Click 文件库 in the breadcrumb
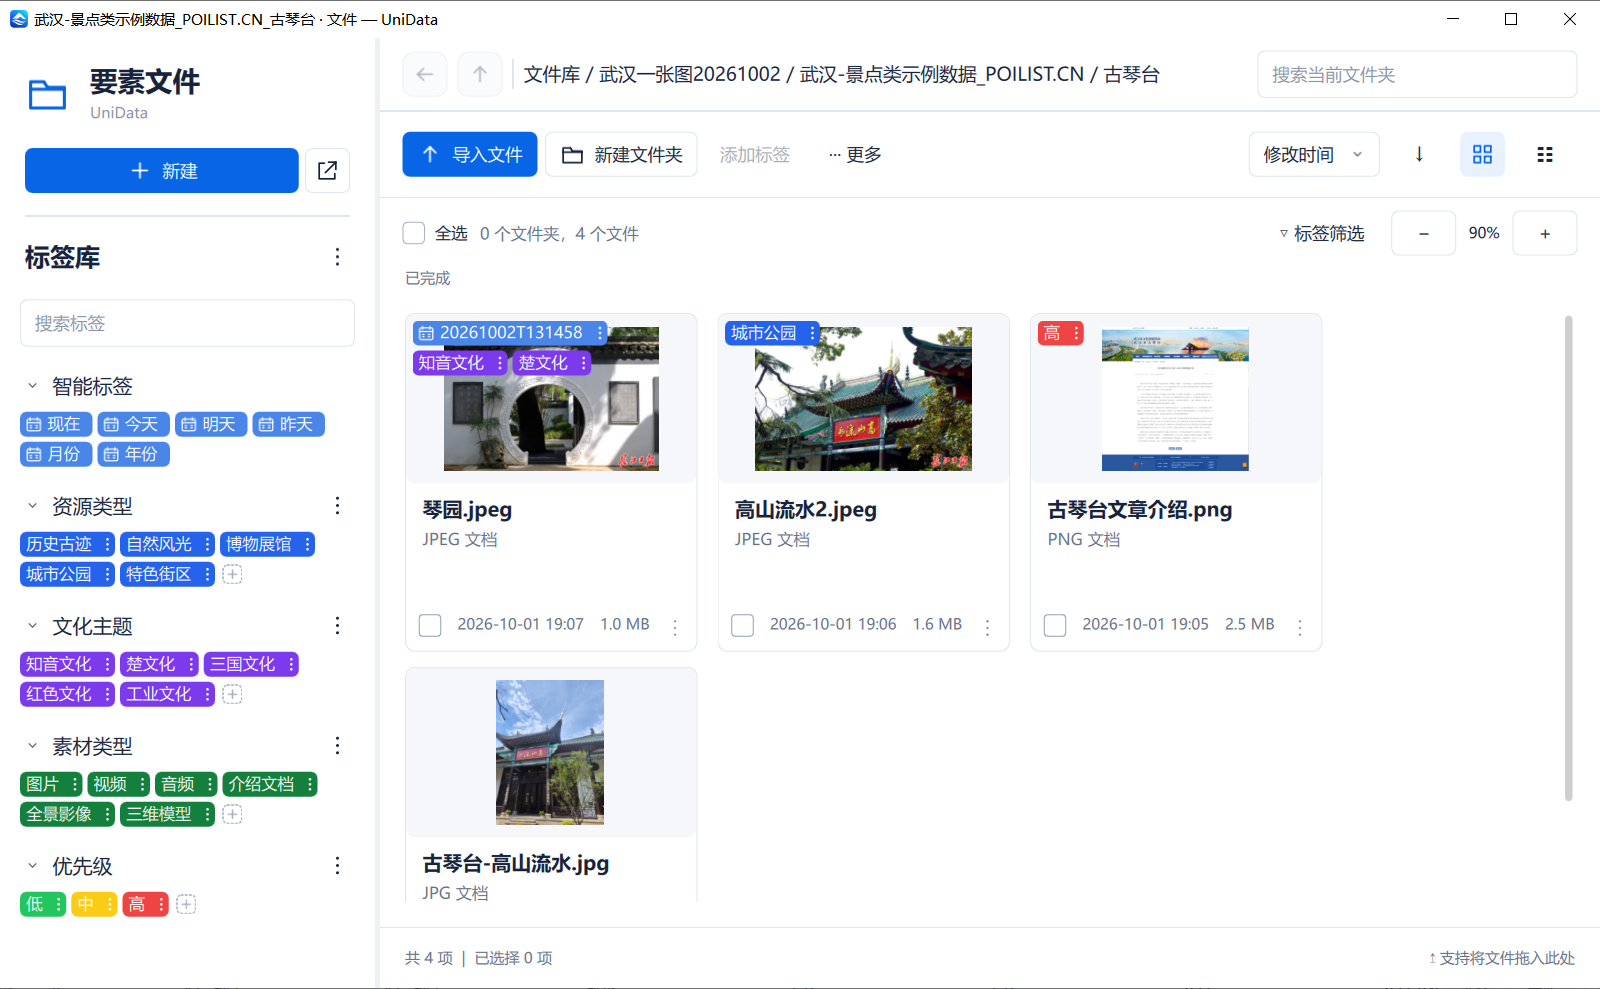The width and height of the screenshot is (1600, 989). (x=552, y=74)
